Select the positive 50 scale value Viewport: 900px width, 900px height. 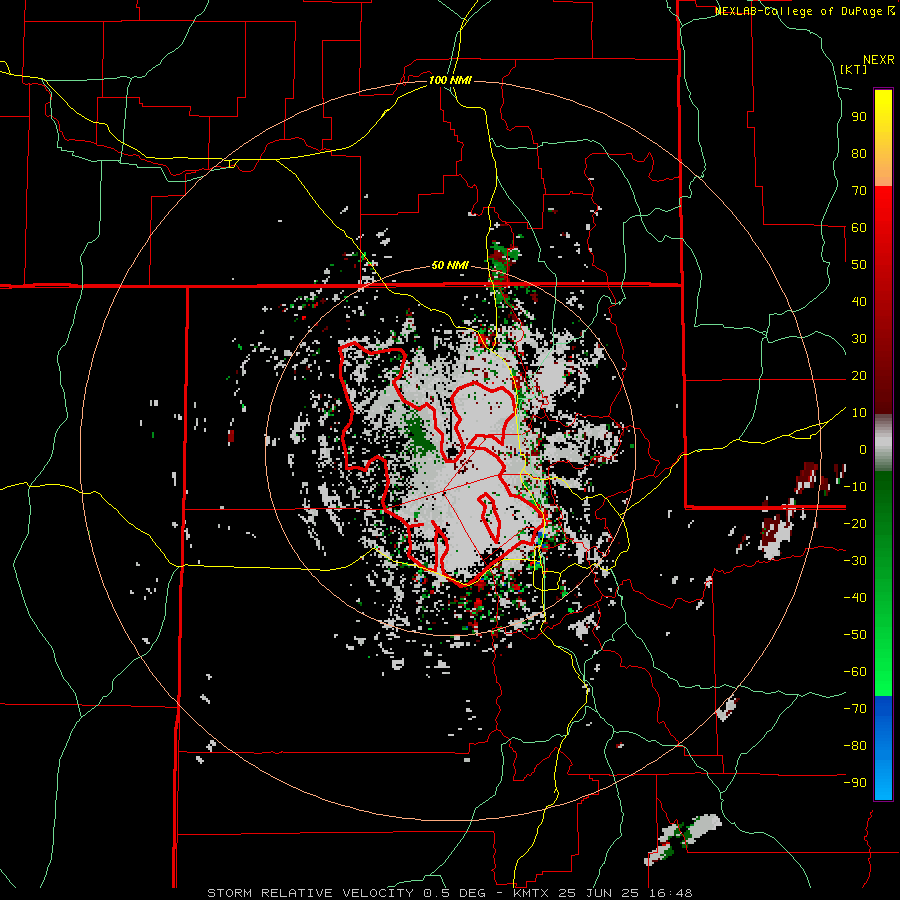coord(859,265)
